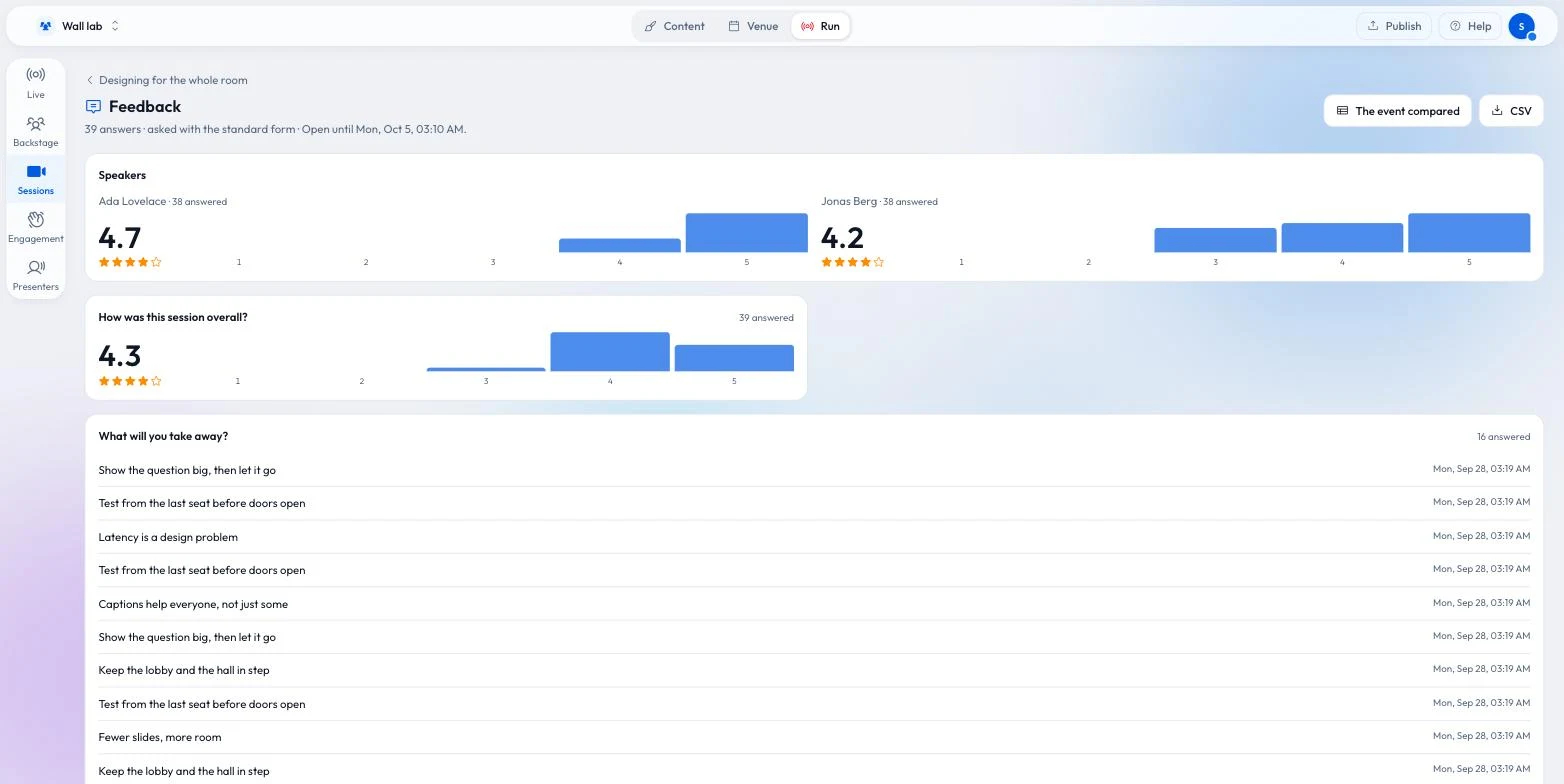This screenshot has height=784, width=1564.
Task: Click Ada Lovelace's 4-star rating bar
Action: pos(620,245)
